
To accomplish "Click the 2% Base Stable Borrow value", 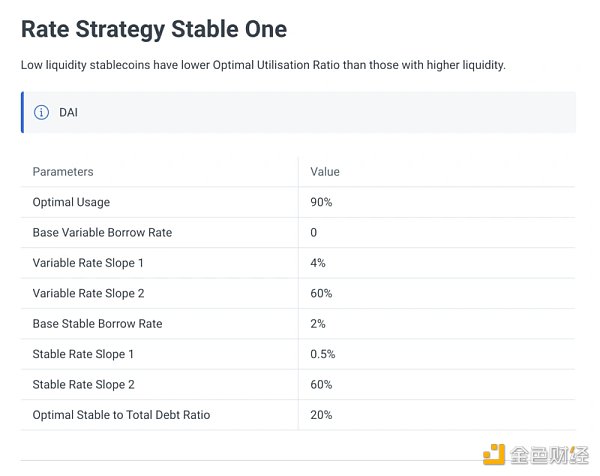I will pyautogui.click(x=318, y=324).
